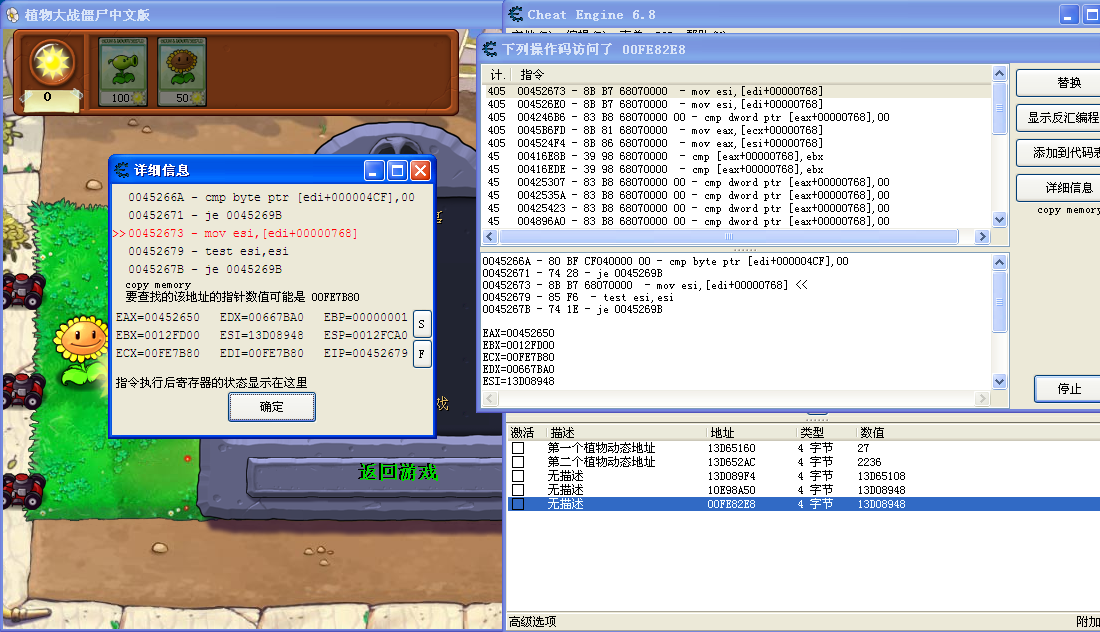Screen dimensions: 1100x632
Task: Click the register pane scroll up arrow
Action: point(1000,262)
